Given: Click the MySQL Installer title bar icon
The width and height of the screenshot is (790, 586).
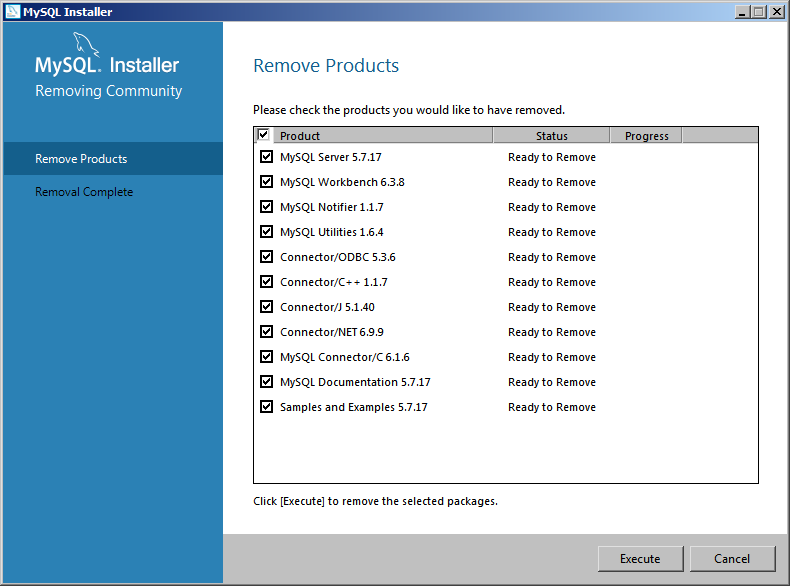Looking at the screenshot, I should click(x=13, y=12).
